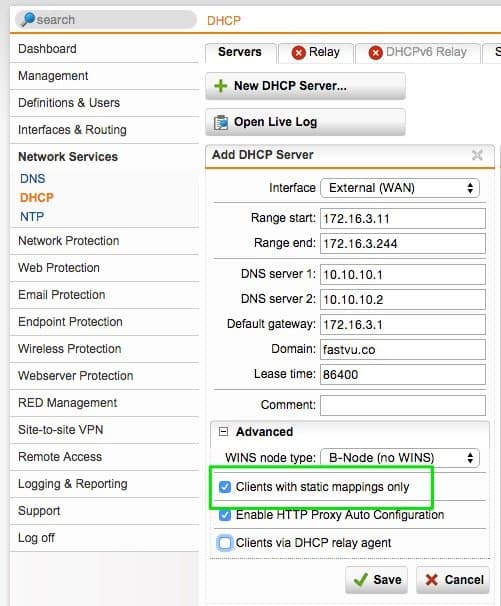Click the red X icon on Relay tab
This screenshot has width=501, height=606.
pyautogui.click(x=298, y=53)
